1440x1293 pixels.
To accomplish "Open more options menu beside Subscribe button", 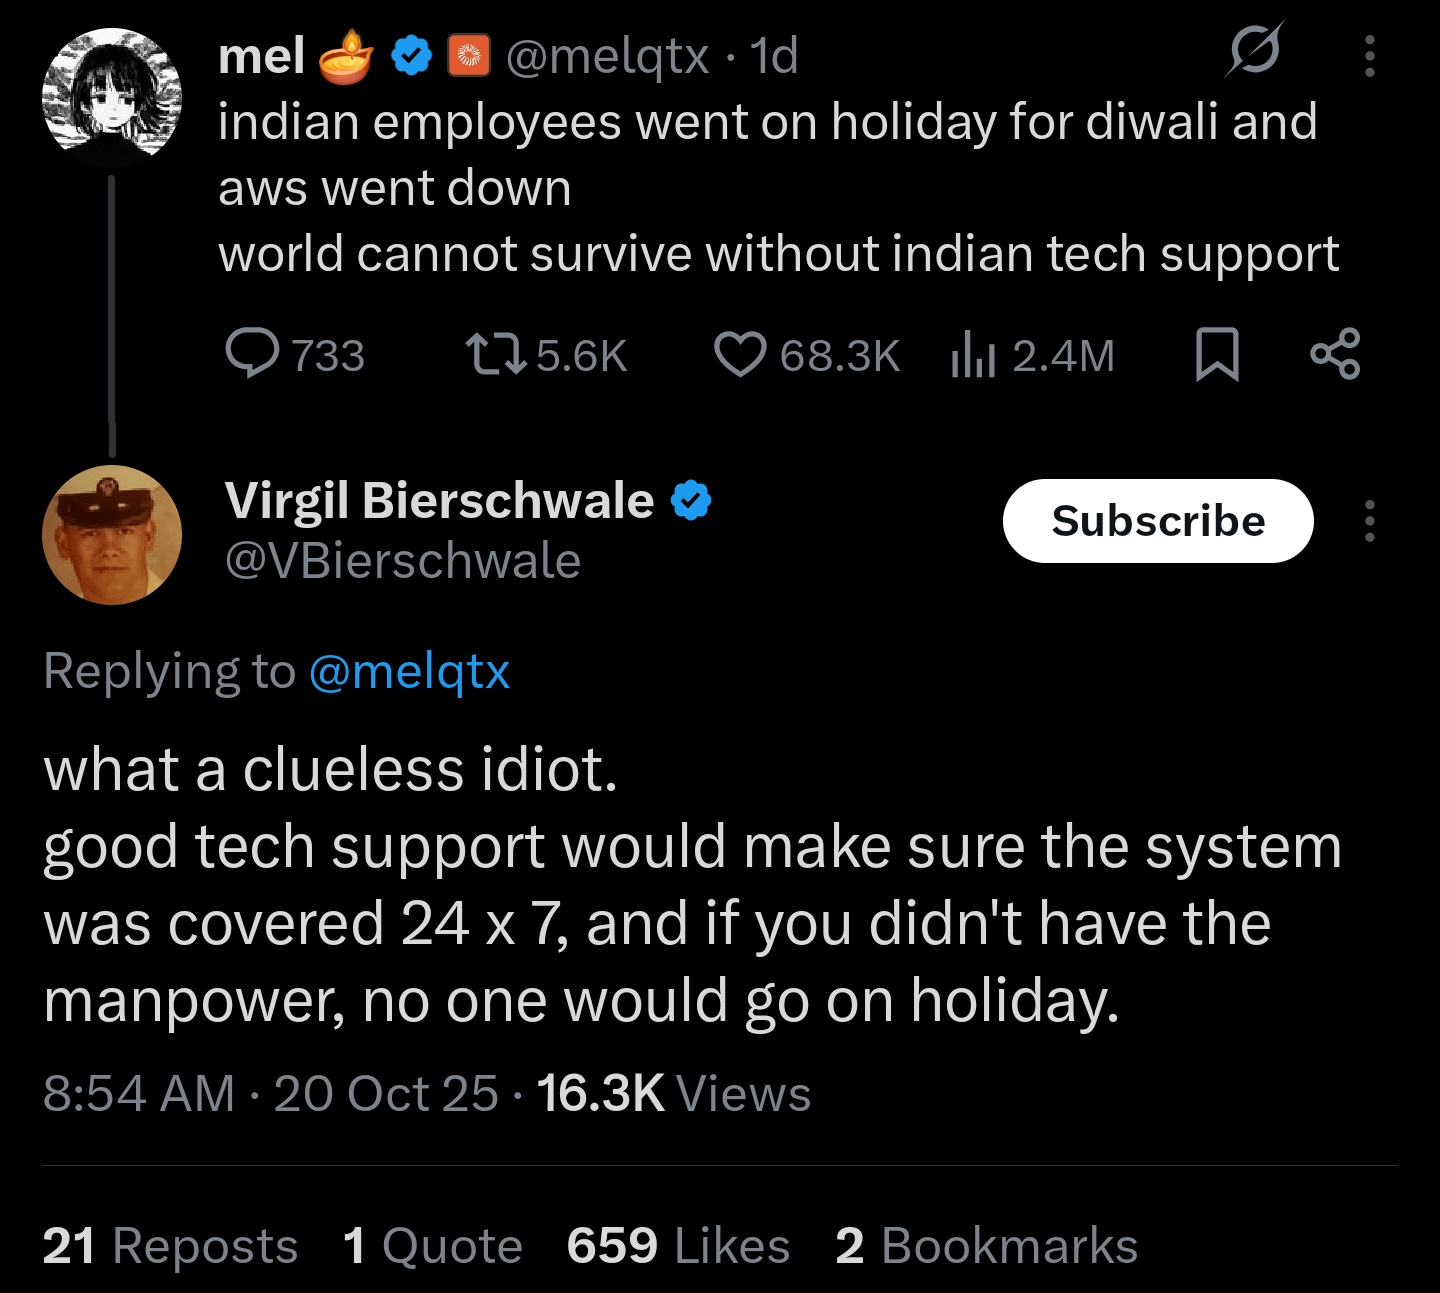I will point(1369,521).
